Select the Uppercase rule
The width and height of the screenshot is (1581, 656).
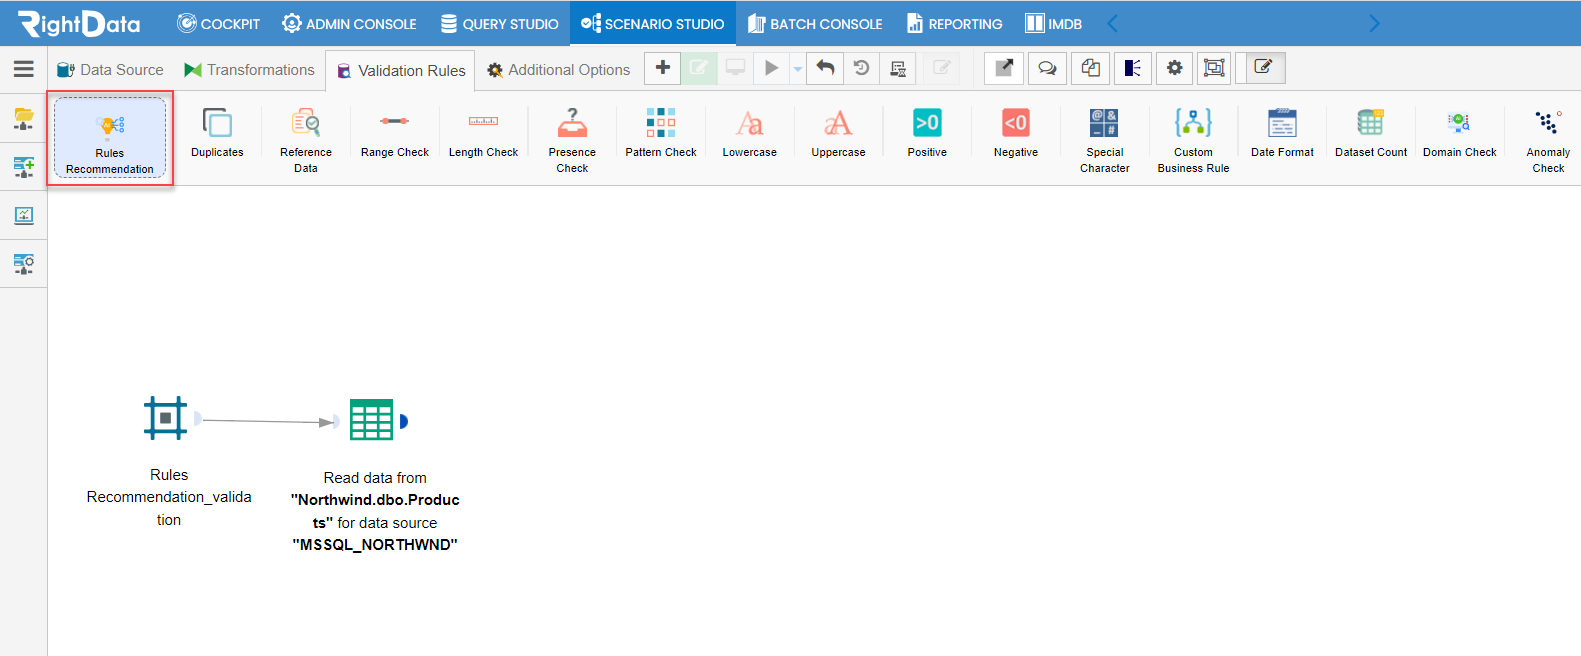point(838,133)
